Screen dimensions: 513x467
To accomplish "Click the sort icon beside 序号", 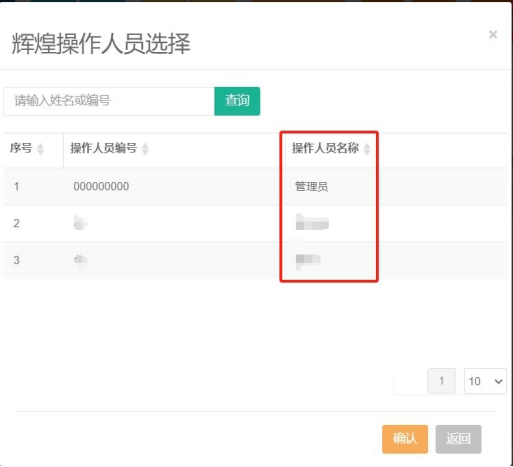I will [x=40, y=149].
